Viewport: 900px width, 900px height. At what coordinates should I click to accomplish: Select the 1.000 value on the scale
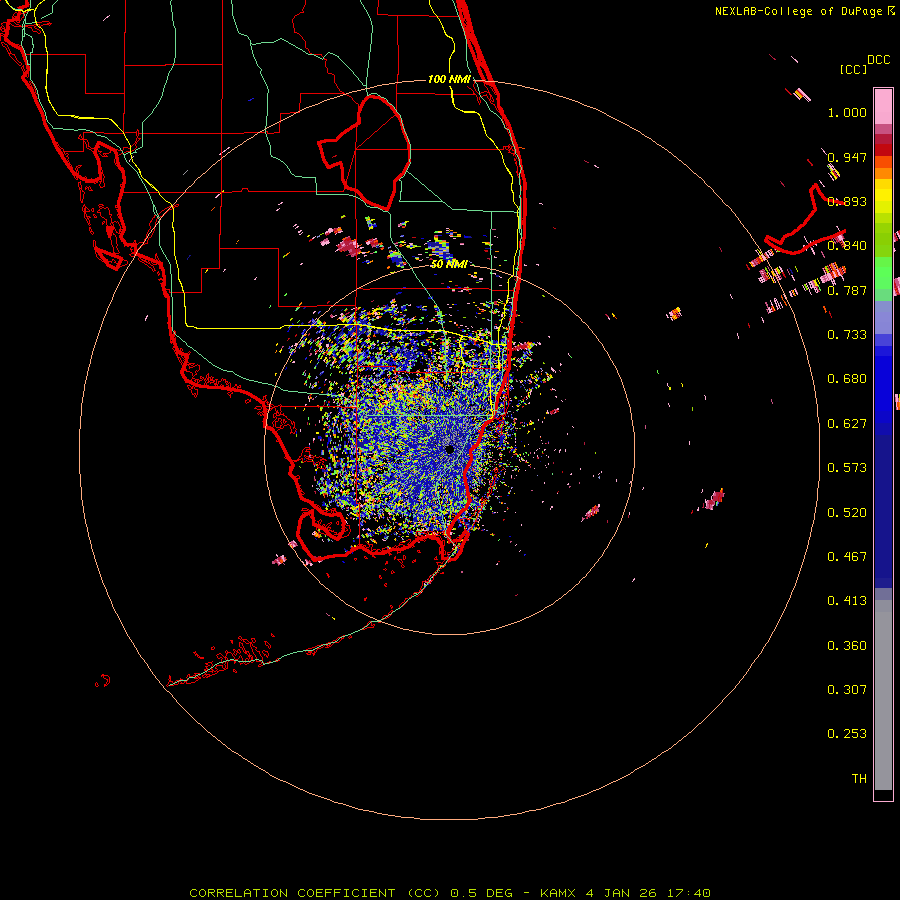(847, 112)
